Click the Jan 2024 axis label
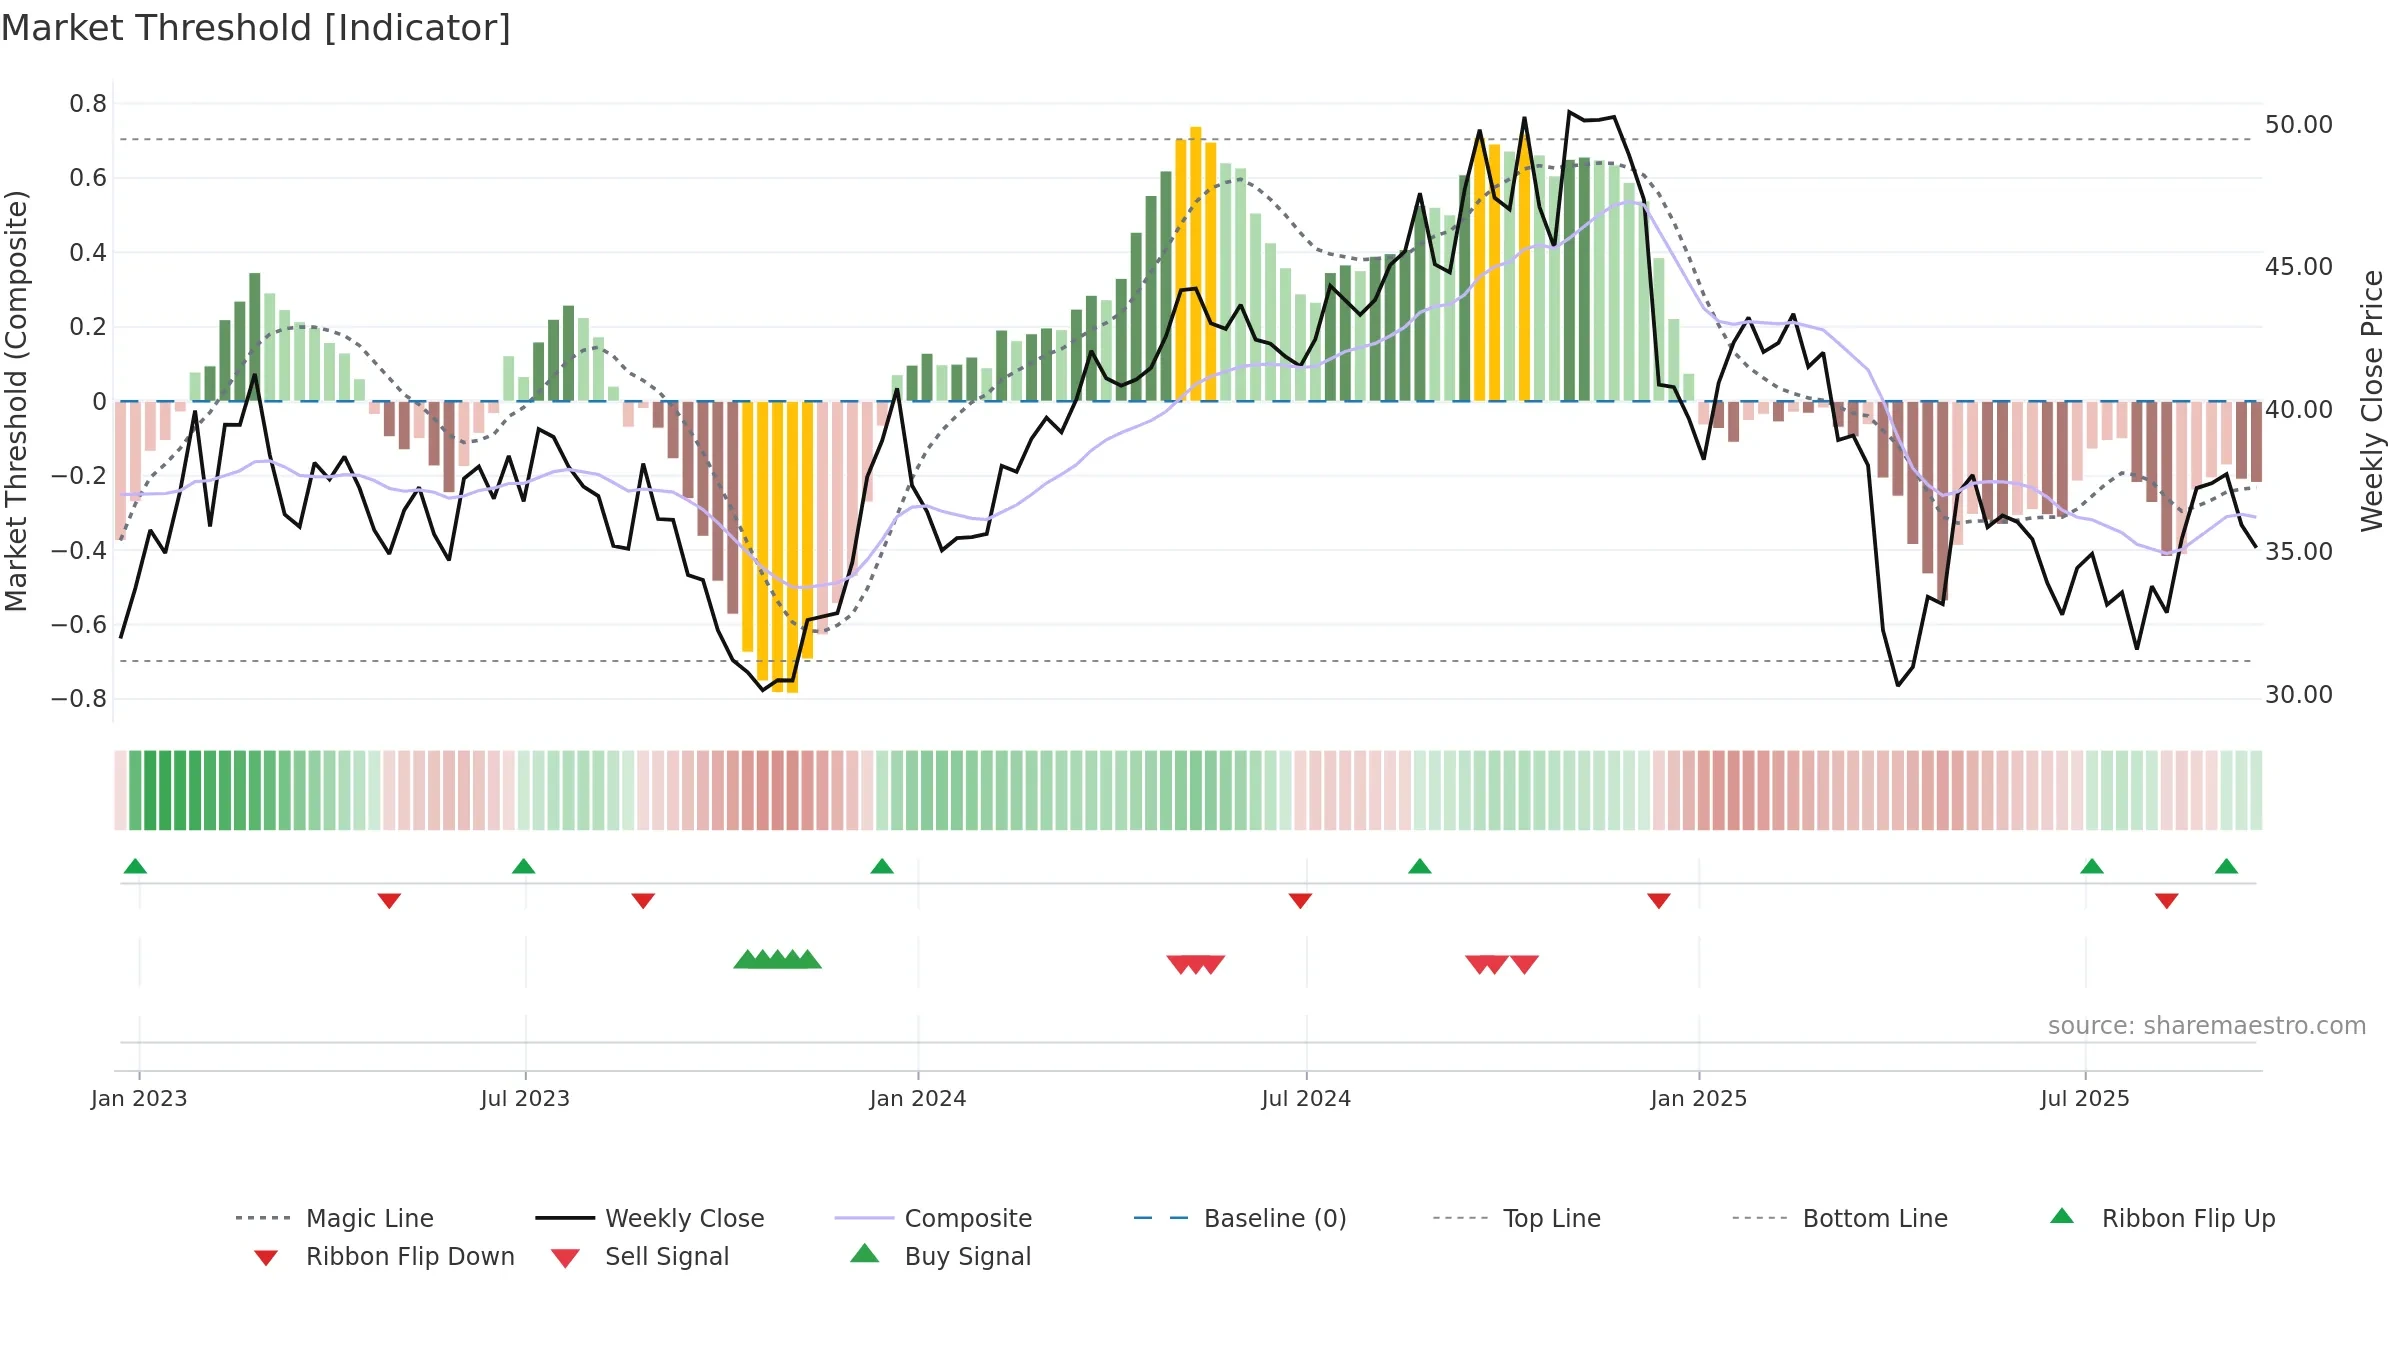2400x1350 pixels. coord(918,1098)
